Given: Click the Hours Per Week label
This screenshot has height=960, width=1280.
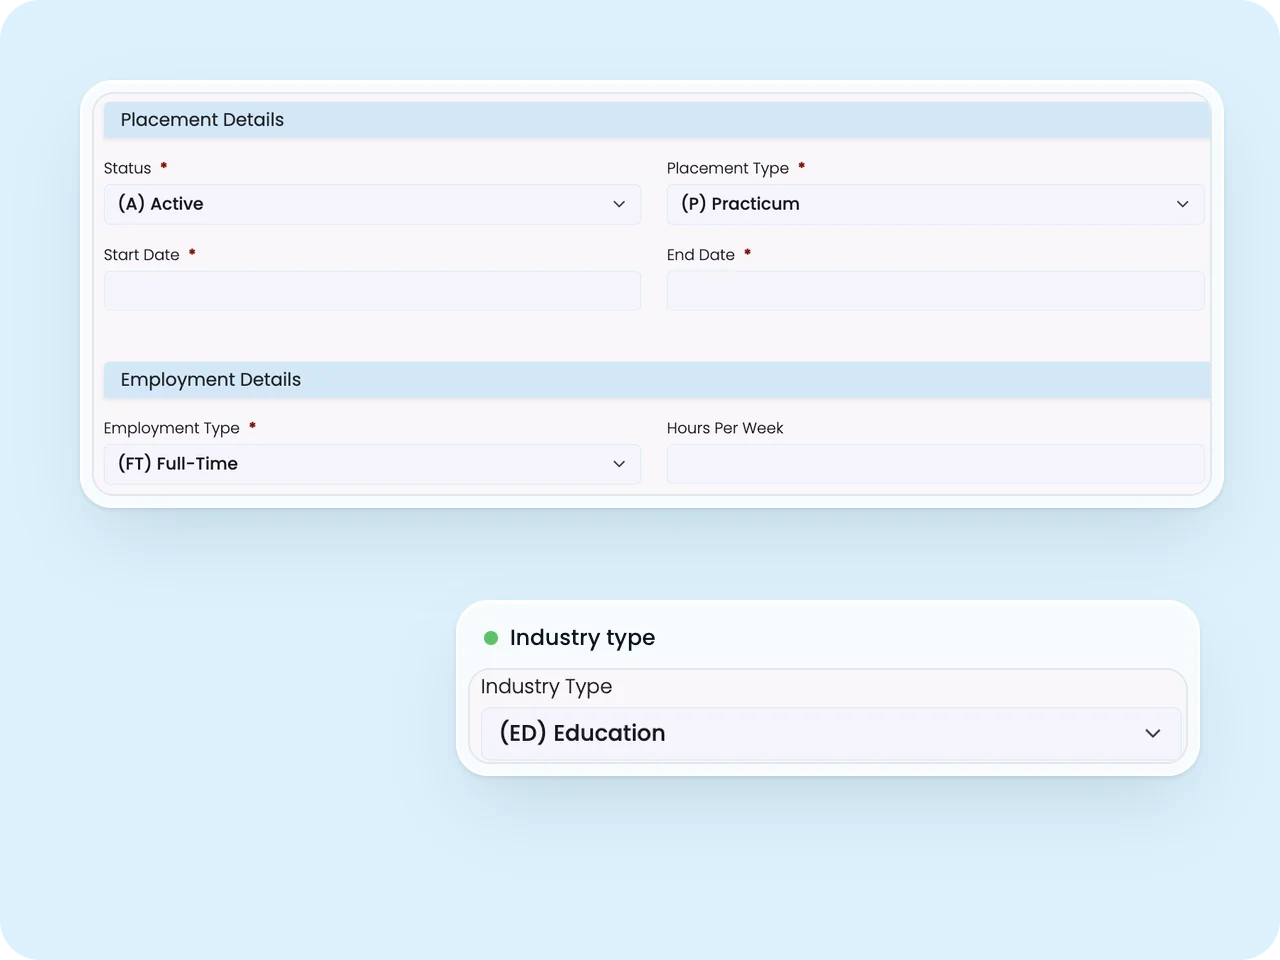Looking at the screenshot, I should coord(725,428).
